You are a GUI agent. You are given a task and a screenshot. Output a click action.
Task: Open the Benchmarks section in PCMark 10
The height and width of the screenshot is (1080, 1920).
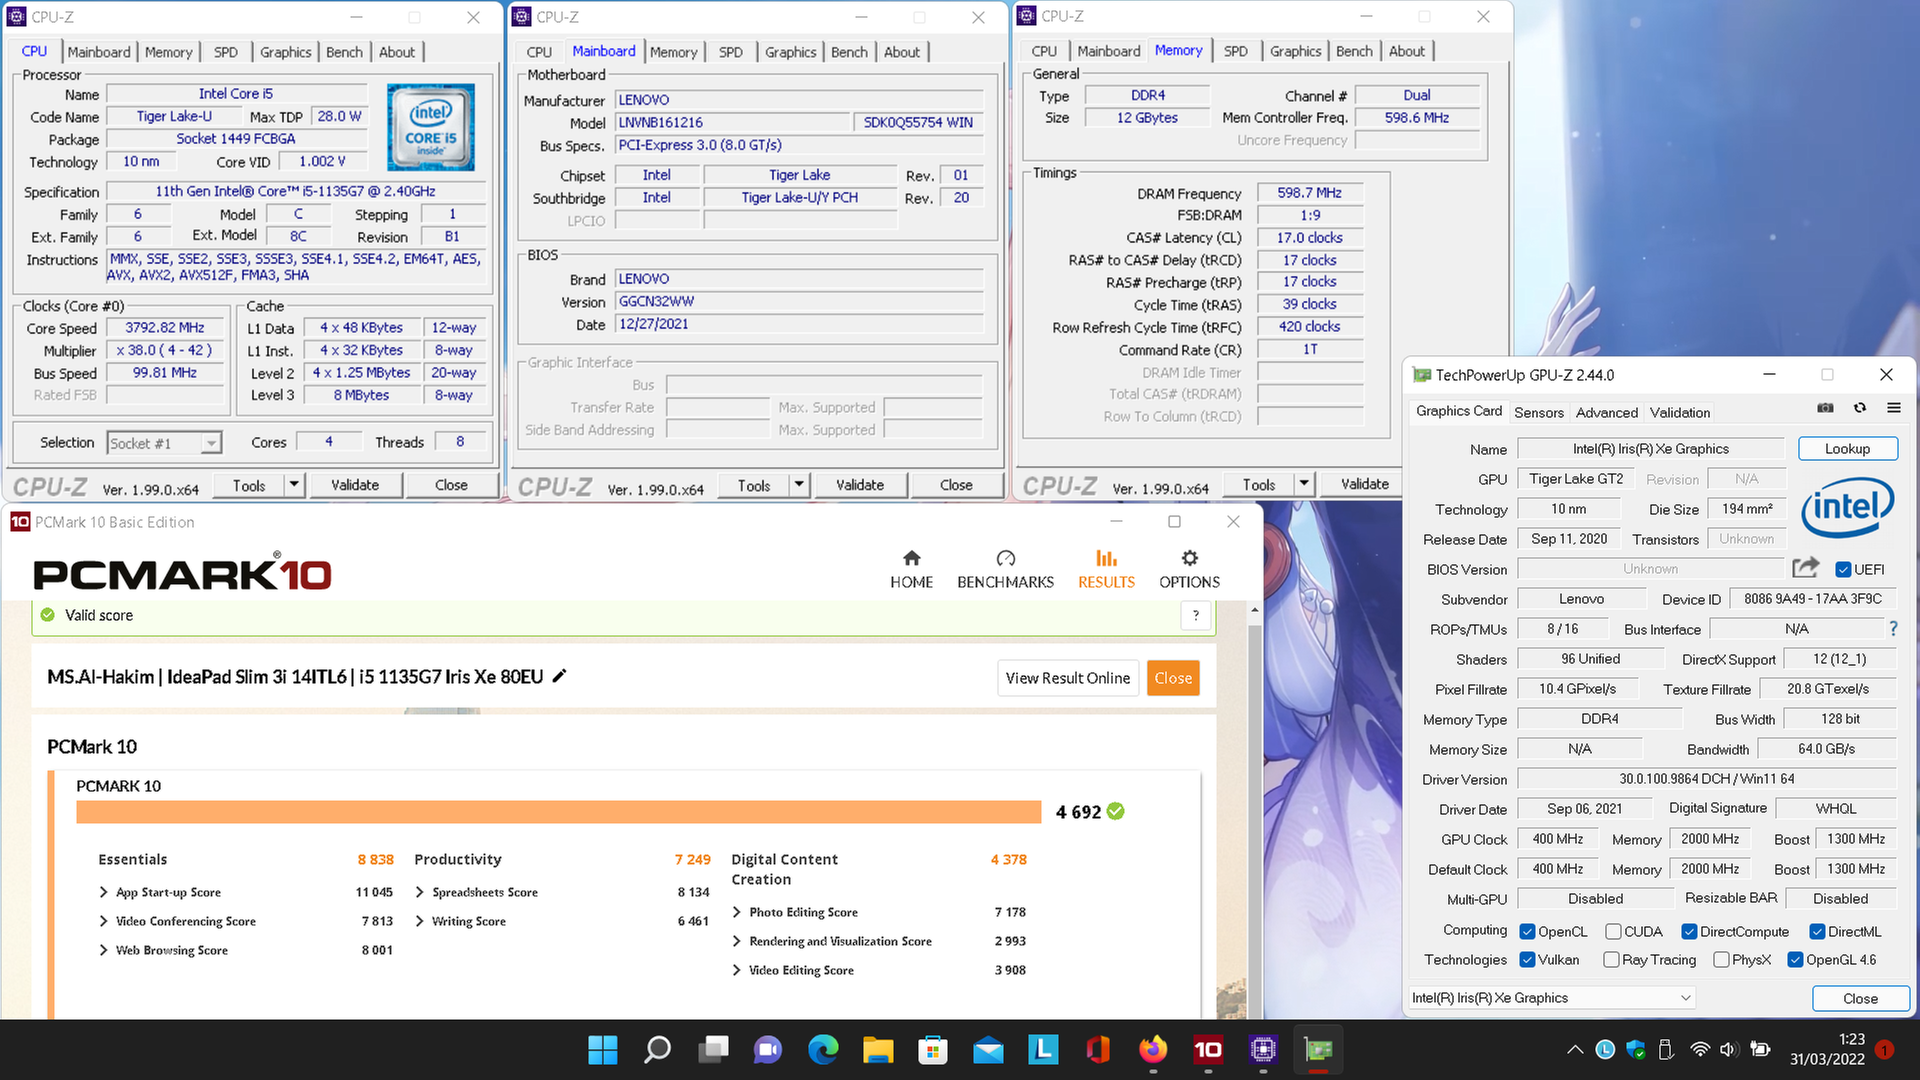tap(1005, 569)
